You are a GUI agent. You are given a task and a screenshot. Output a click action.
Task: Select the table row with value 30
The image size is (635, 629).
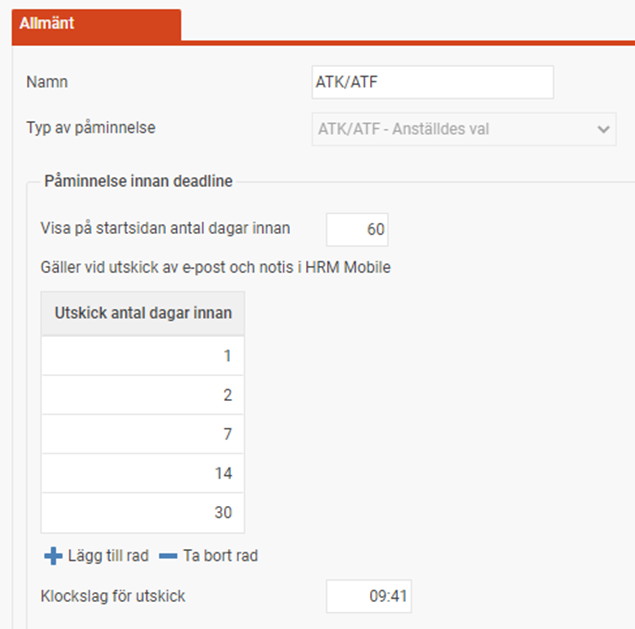point(142,512)
